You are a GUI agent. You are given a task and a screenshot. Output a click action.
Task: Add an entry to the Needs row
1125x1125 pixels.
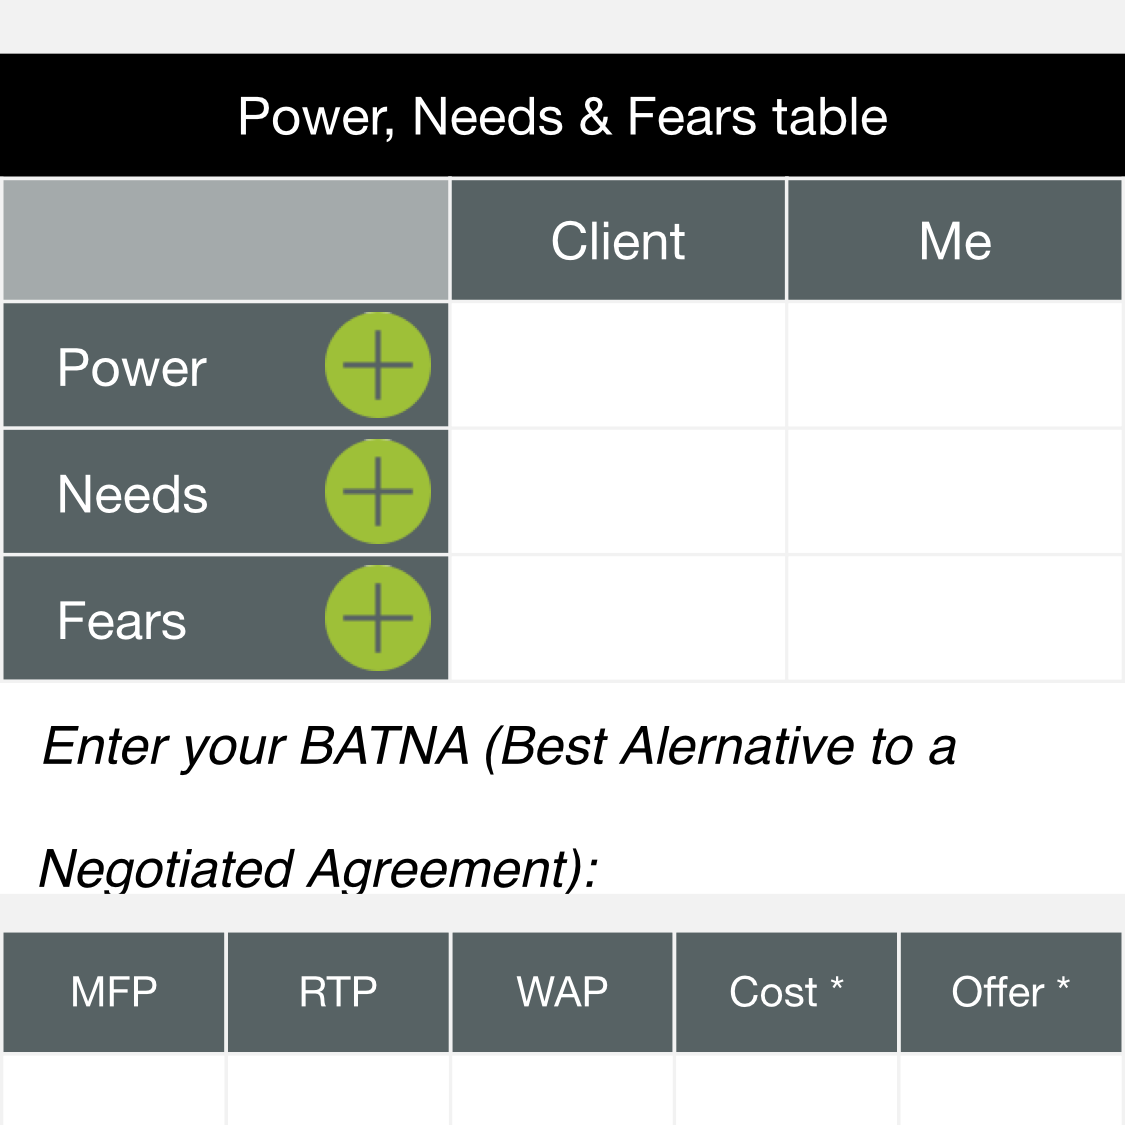pyautogui.click(x=377, y=491)
